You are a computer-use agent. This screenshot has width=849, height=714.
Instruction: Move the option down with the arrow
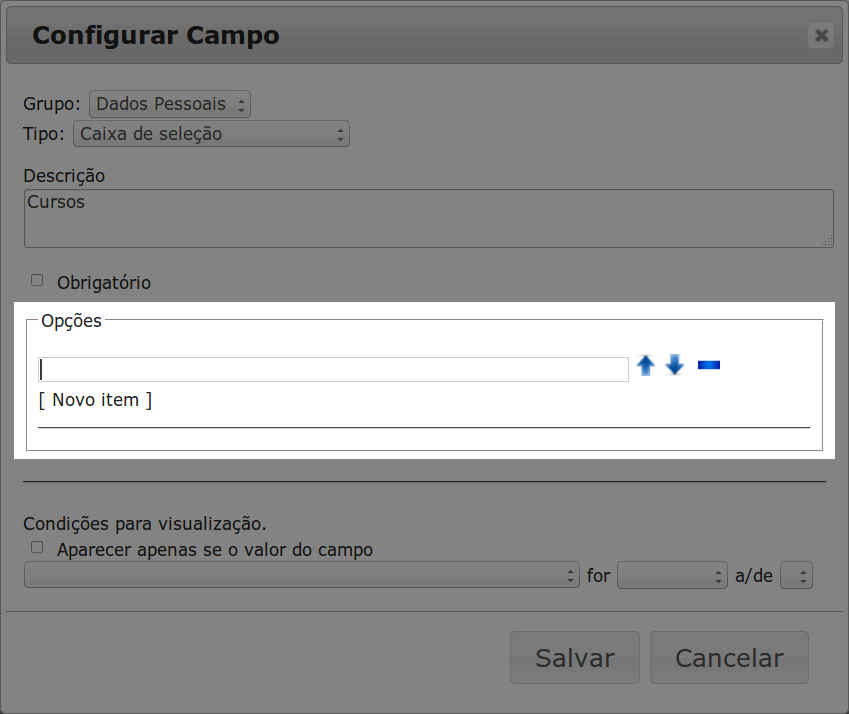pos(675,366)
